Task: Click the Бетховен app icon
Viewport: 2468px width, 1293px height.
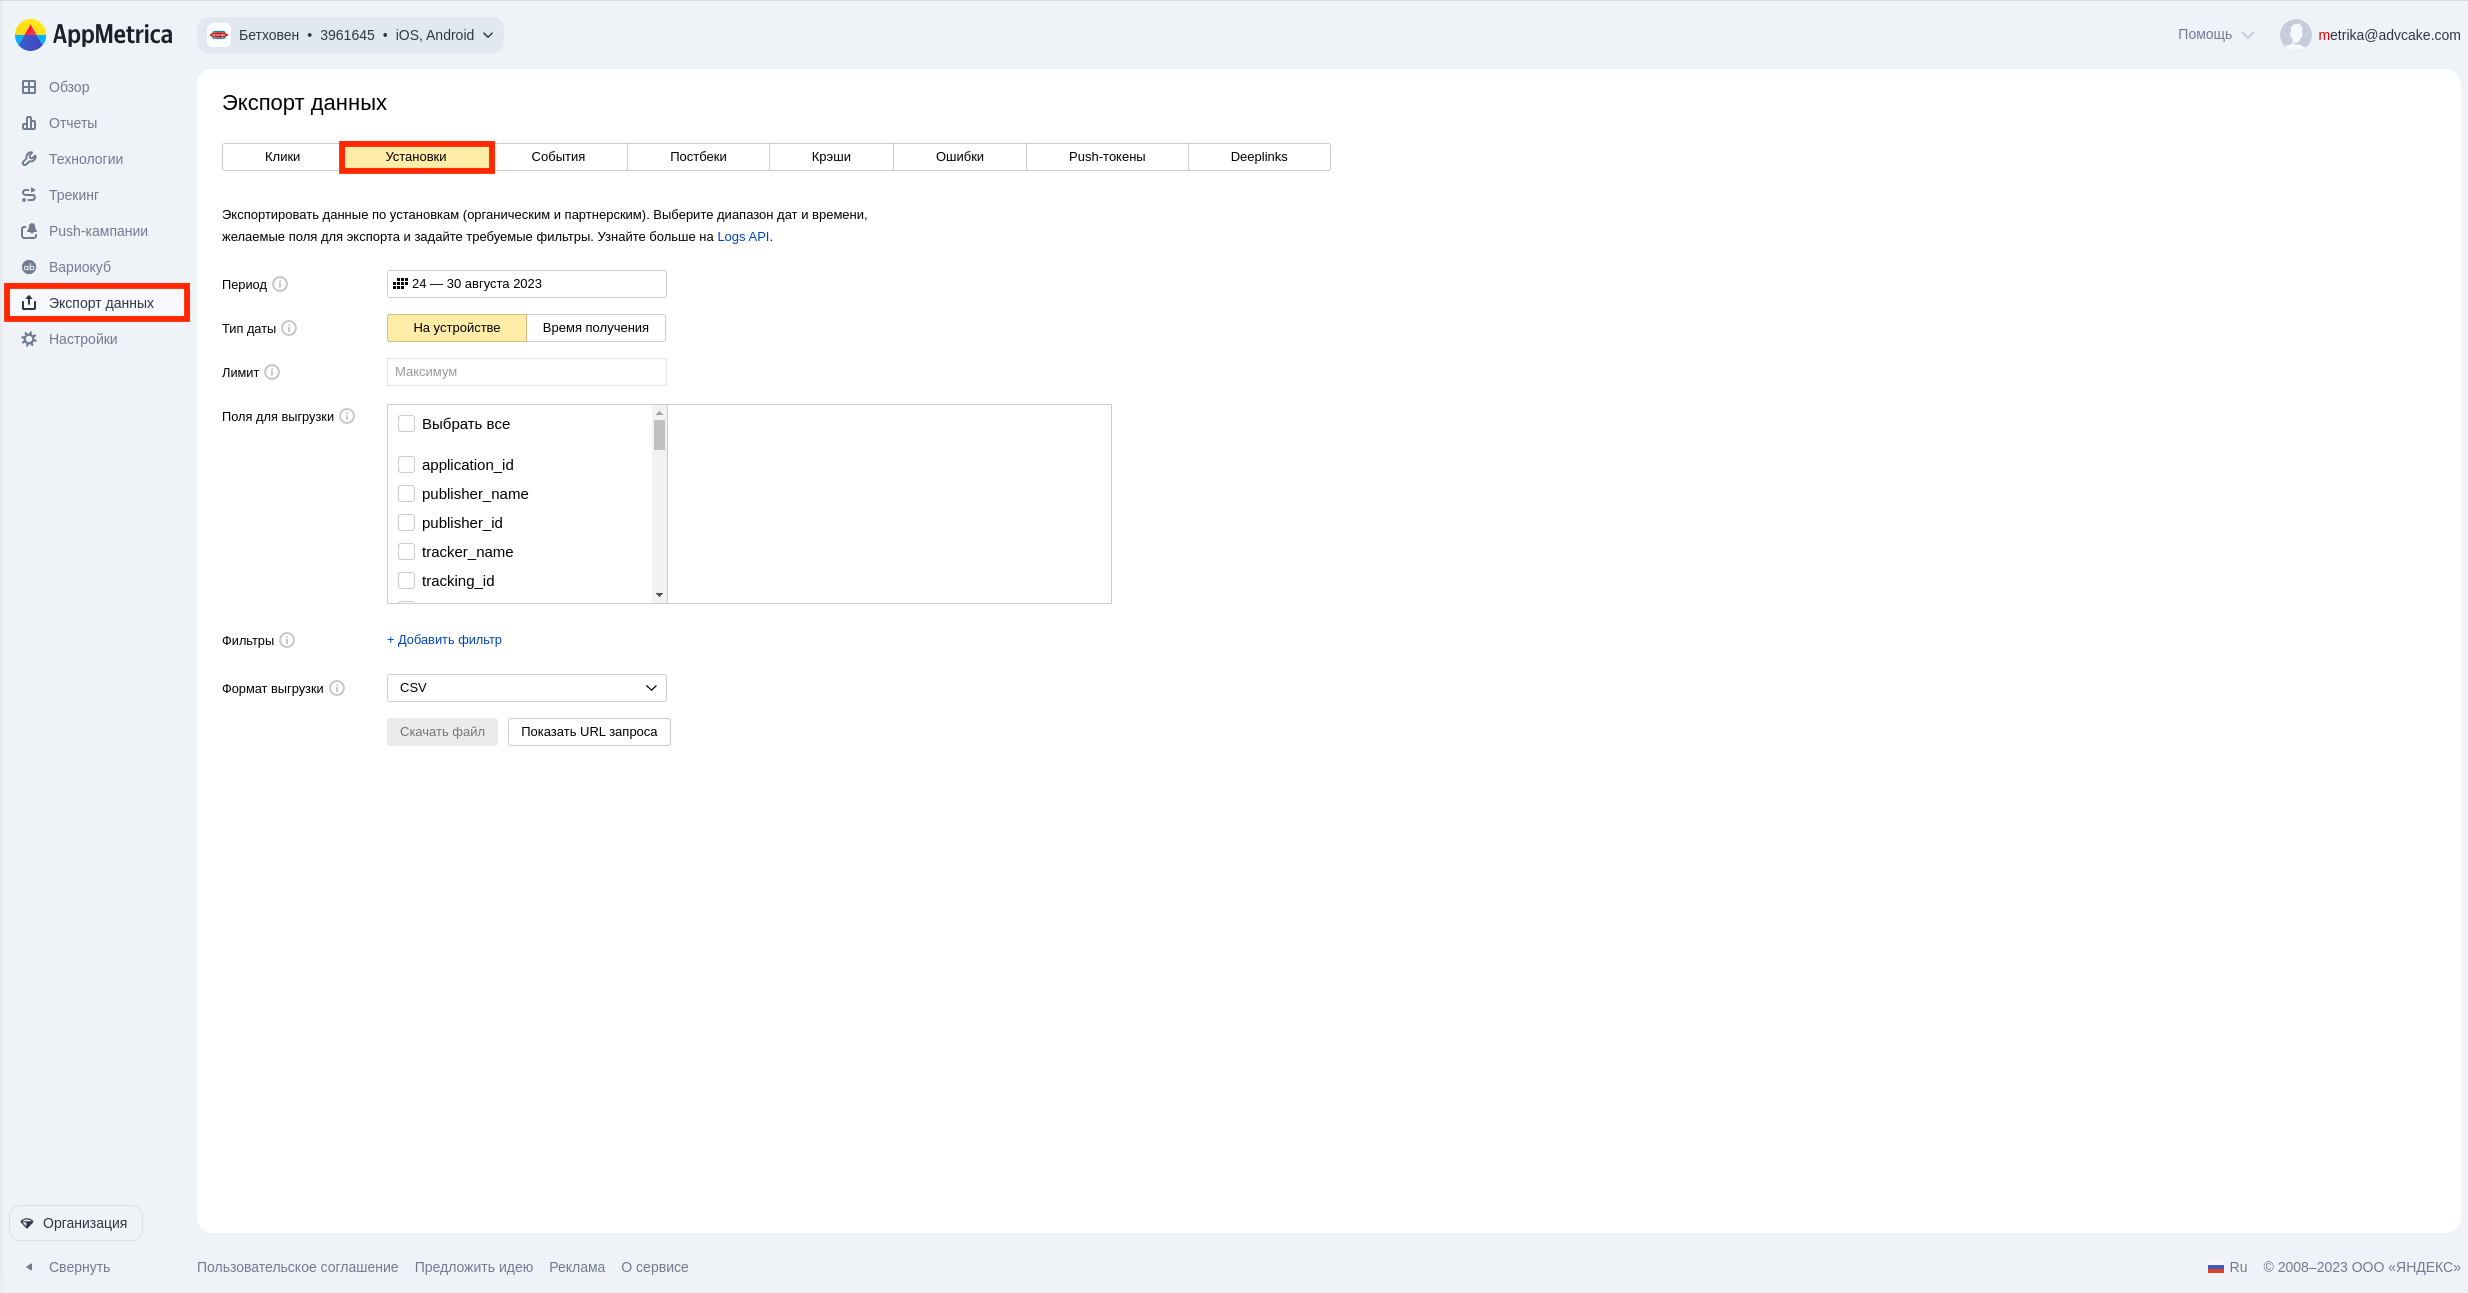Action: (x=219, y=35)
